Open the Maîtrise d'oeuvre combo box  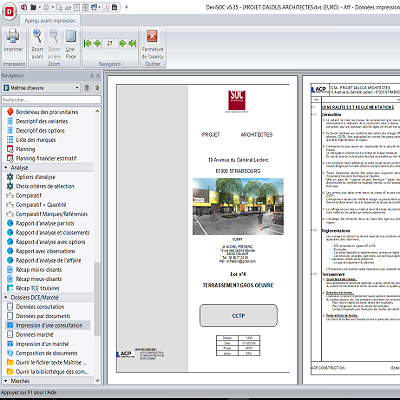click(x=41, y=88)
